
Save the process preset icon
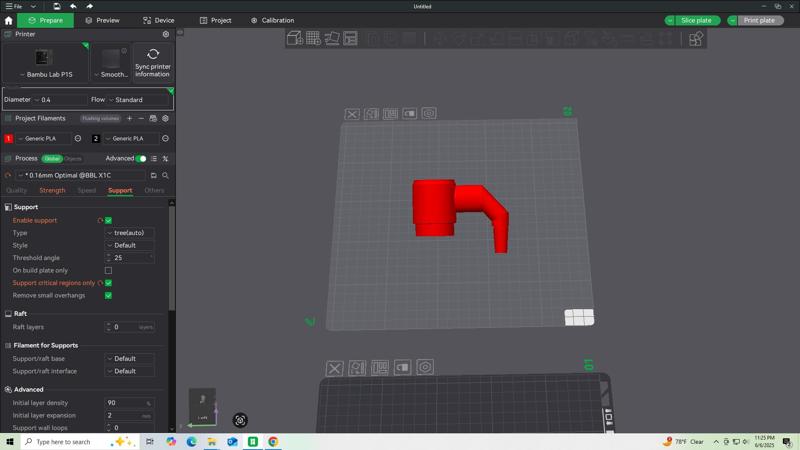coord(154,176)
